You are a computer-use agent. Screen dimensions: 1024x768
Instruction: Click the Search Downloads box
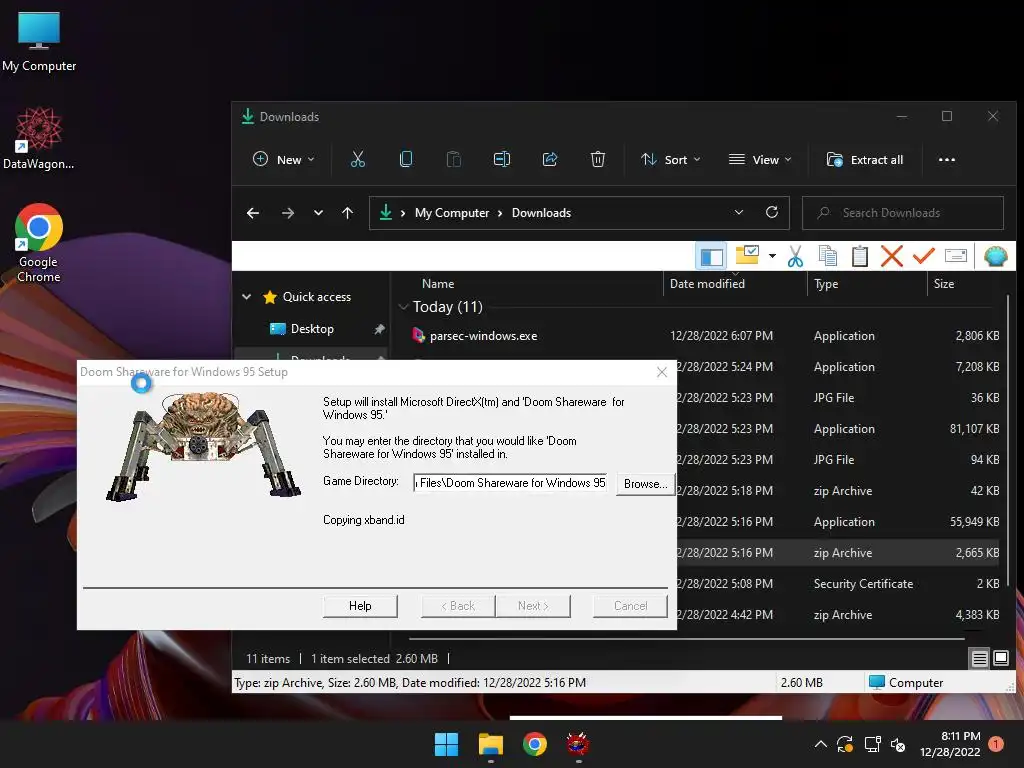[903, 213]
